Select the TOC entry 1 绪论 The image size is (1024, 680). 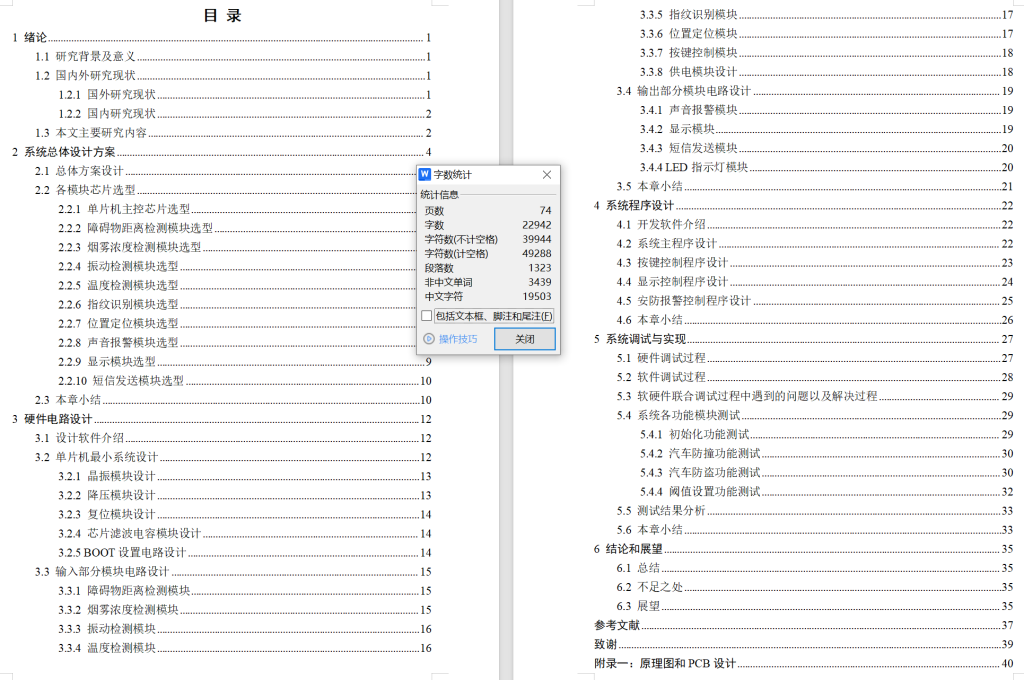[27, 38]
